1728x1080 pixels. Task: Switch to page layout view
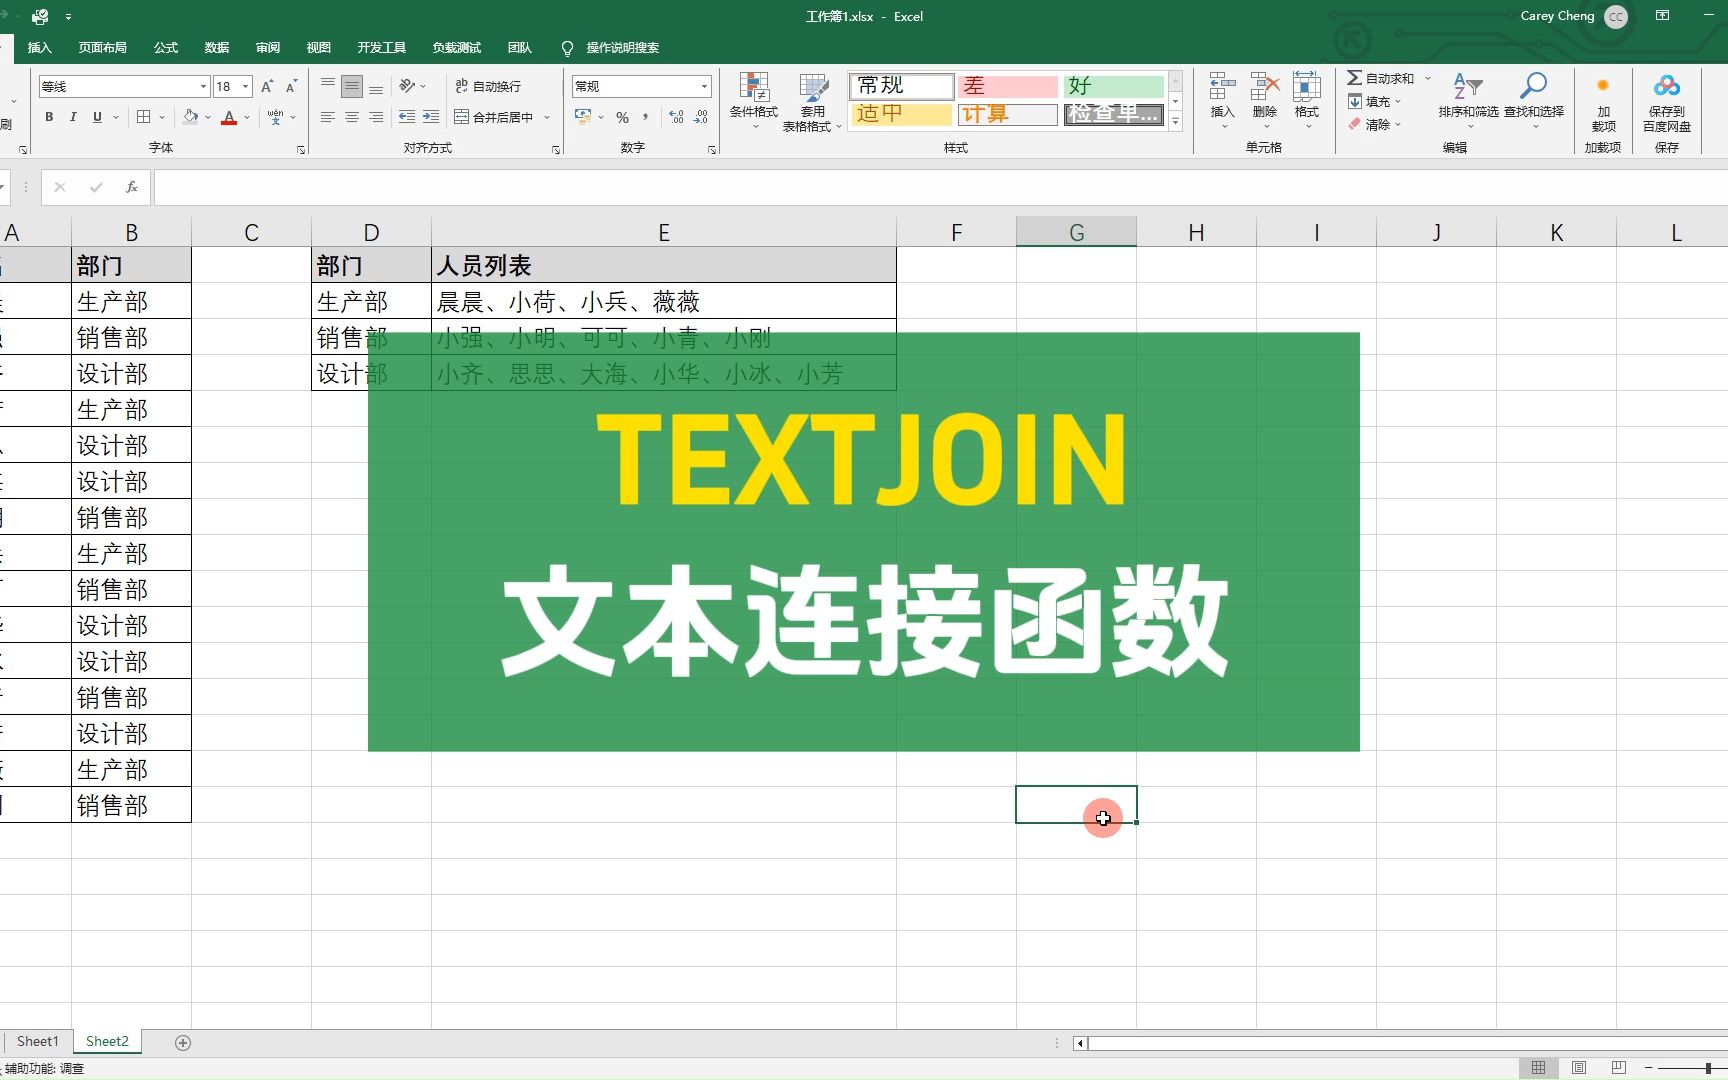click(1579, 1067)
